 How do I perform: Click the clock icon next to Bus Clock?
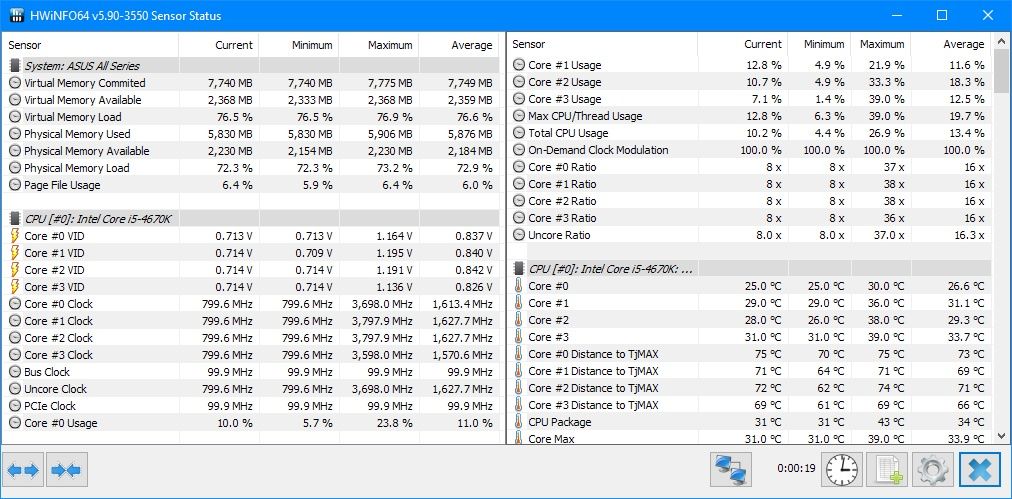pyautogui.click(x=15, y=372)
